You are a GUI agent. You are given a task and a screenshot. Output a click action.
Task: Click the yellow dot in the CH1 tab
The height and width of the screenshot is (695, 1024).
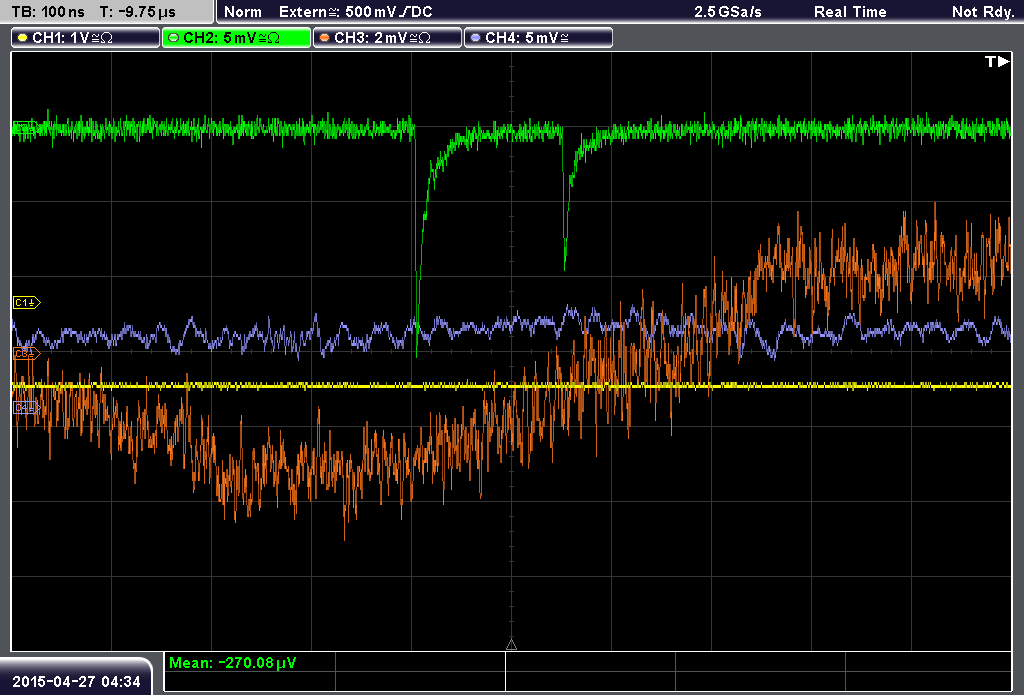coord(23,38)
